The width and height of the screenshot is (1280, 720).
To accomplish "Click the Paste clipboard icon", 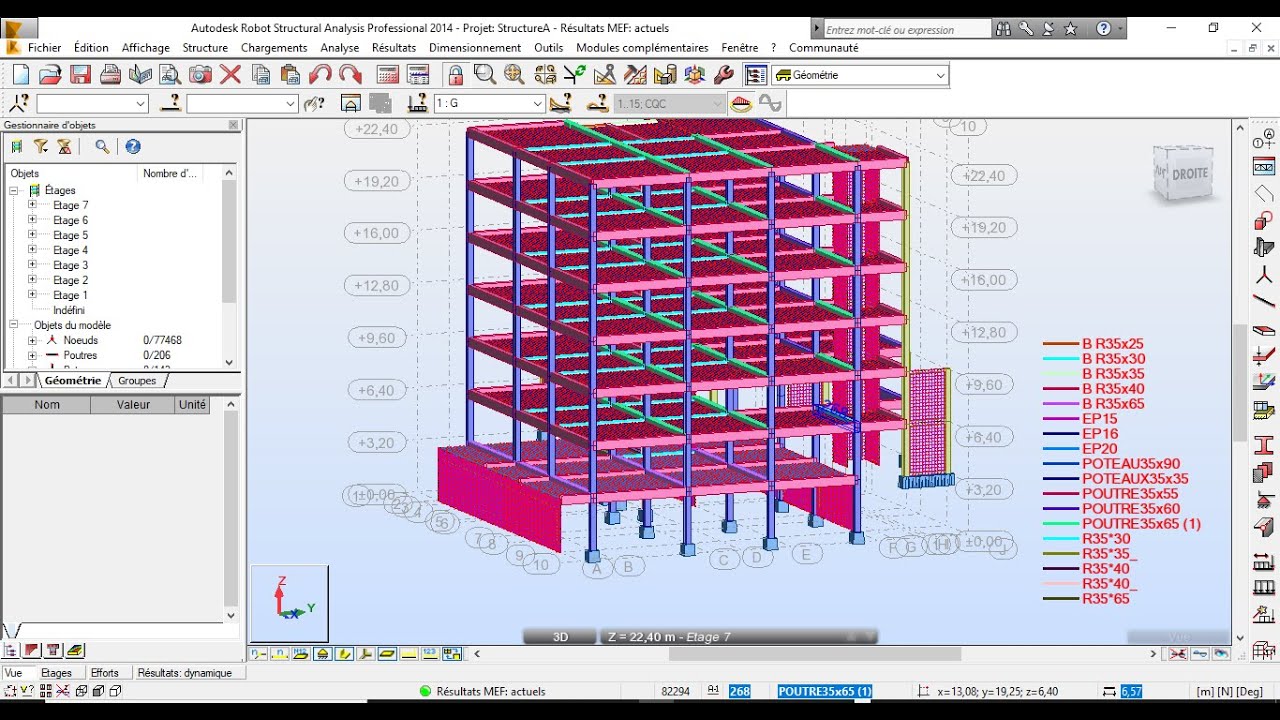I will (291, 75).
